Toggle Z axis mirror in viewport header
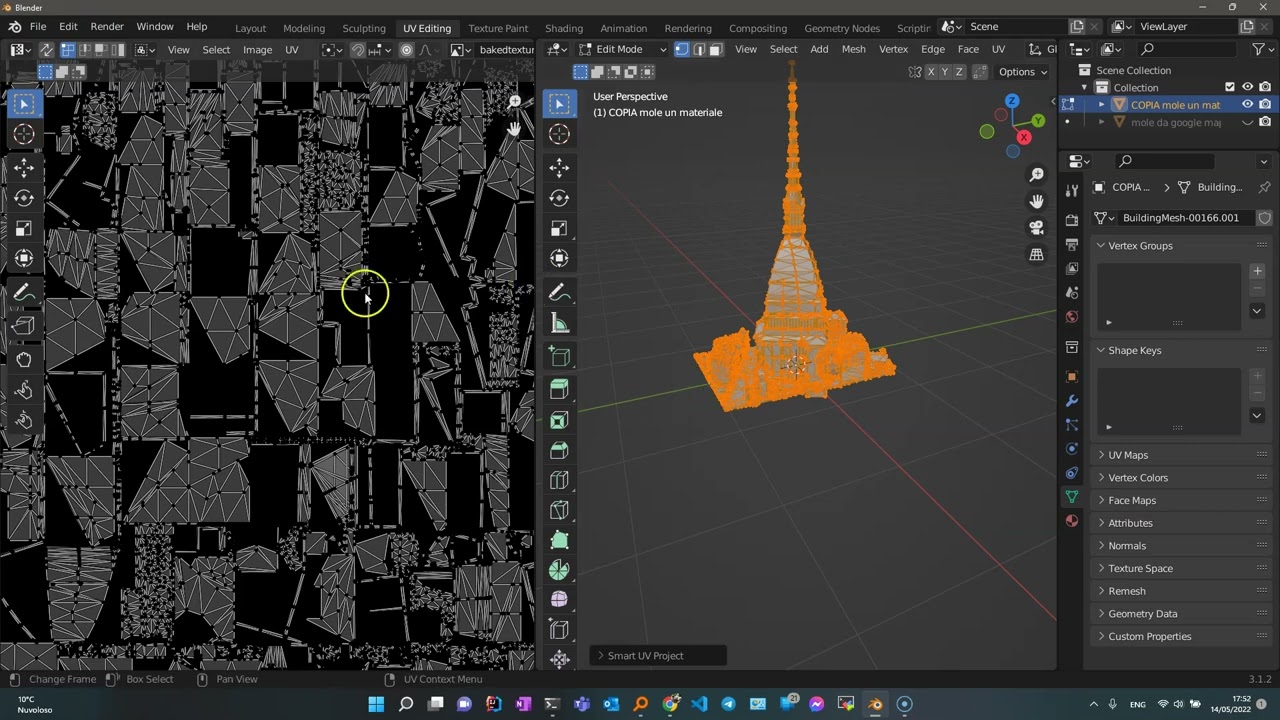Image resolution: width=1280 pixels, height=720 pixels. pos(959,72)
